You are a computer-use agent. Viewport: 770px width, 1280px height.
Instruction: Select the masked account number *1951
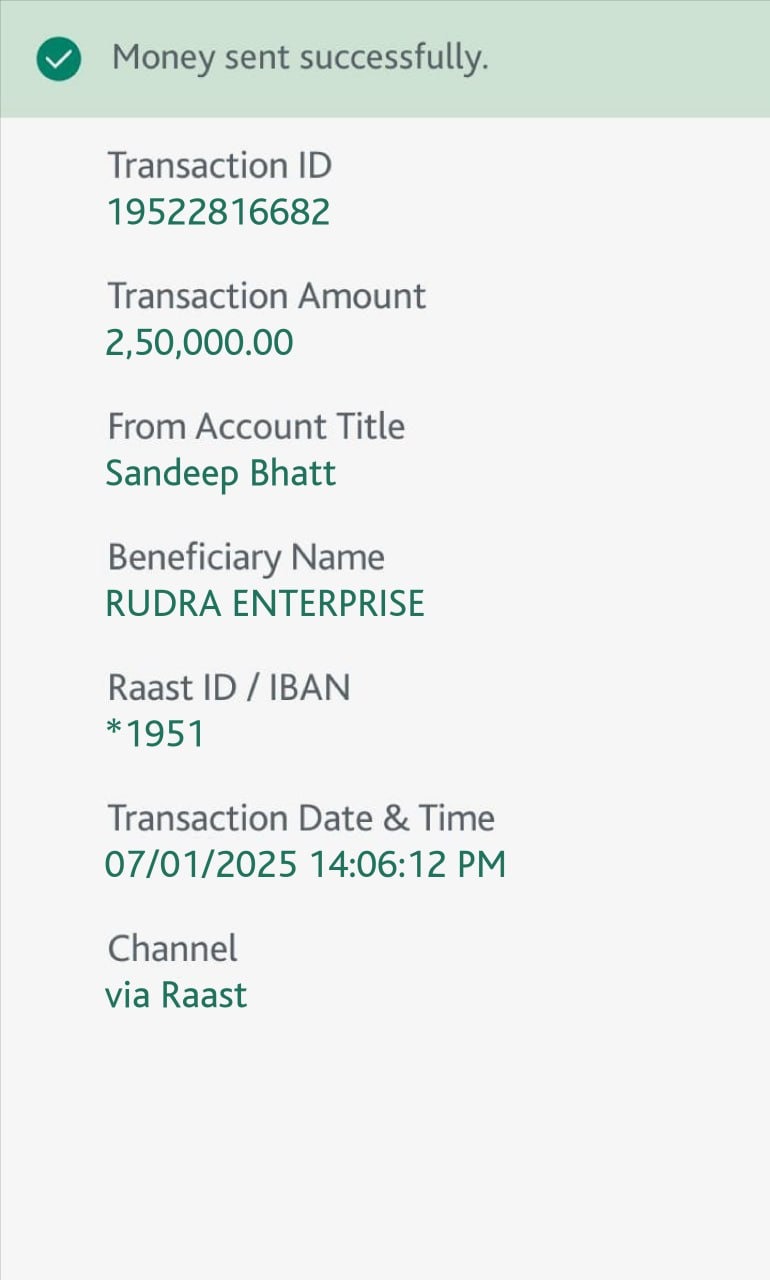pos(156,734)
